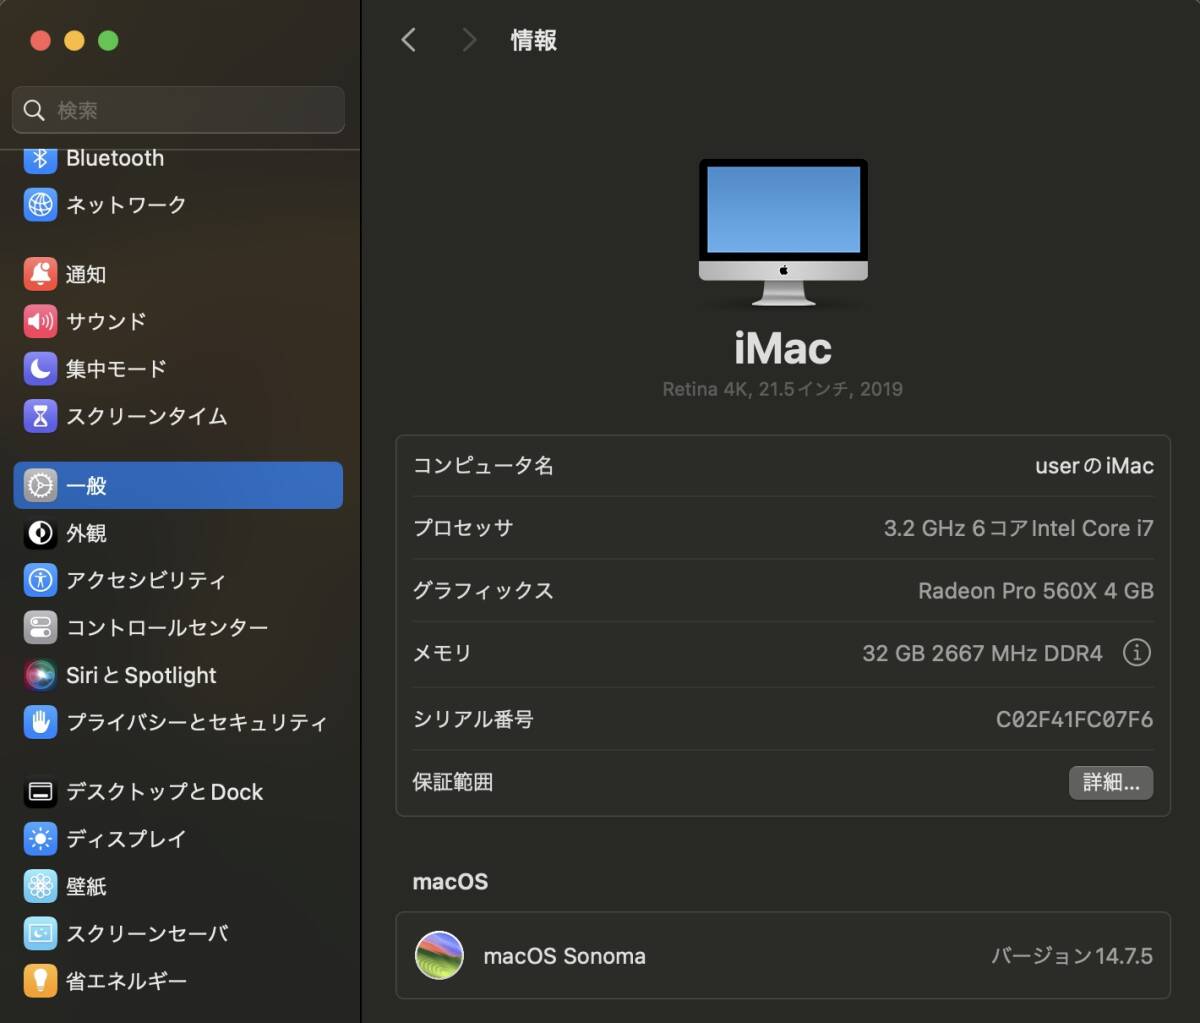Click the Radeon Pro 560X 4 GB text
1200x1023 pixels.
(1036, 591)
